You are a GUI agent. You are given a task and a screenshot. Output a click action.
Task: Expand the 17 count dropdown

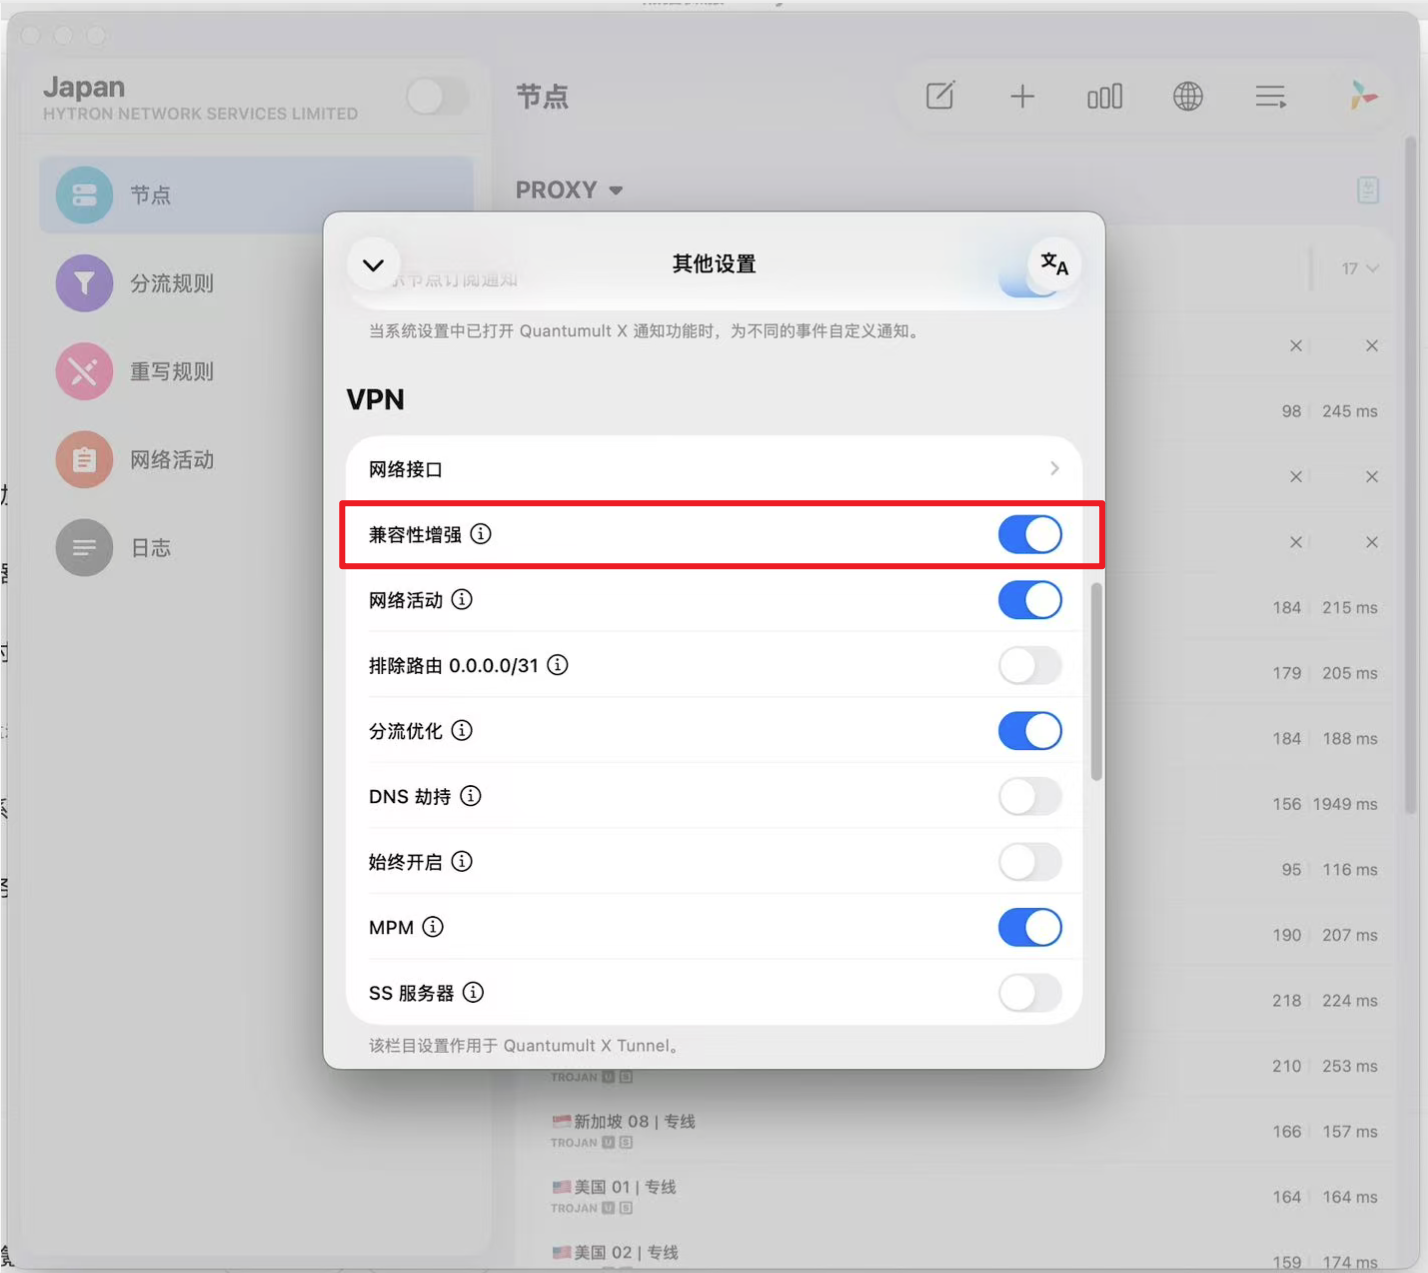click(1360, 268)
